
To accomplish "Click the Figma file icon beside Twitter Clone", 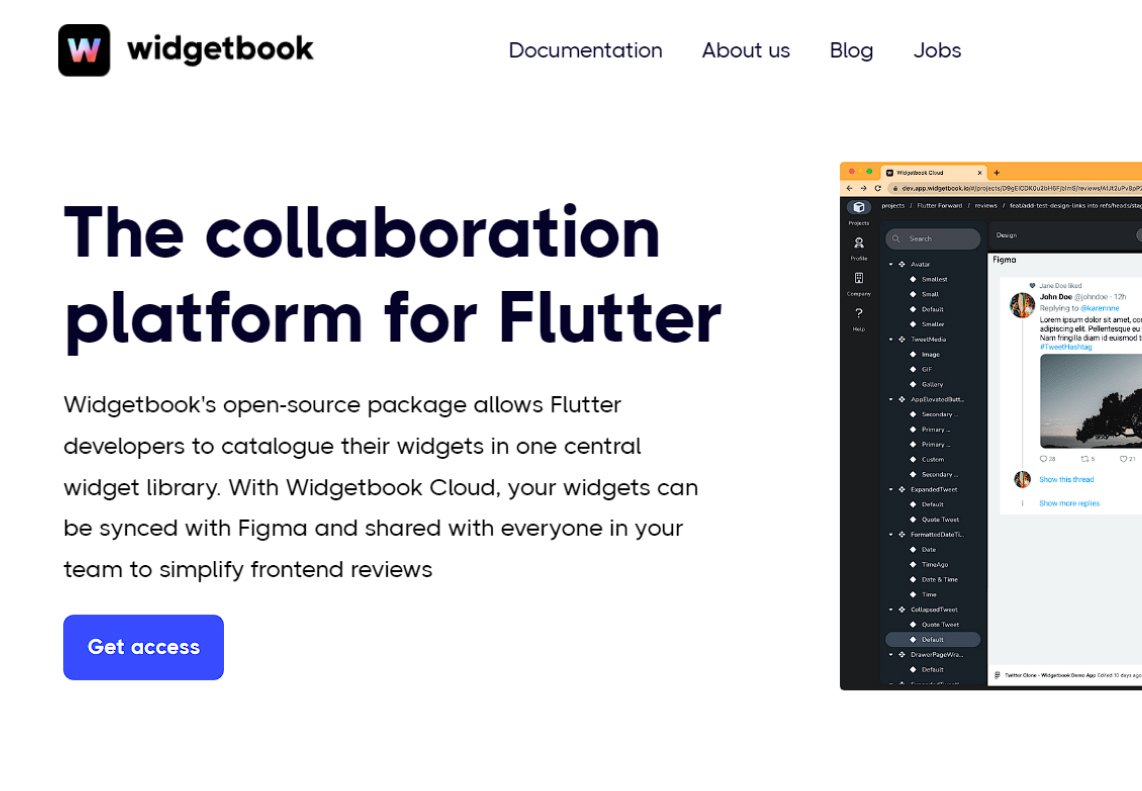I will (x=997, y=675).
